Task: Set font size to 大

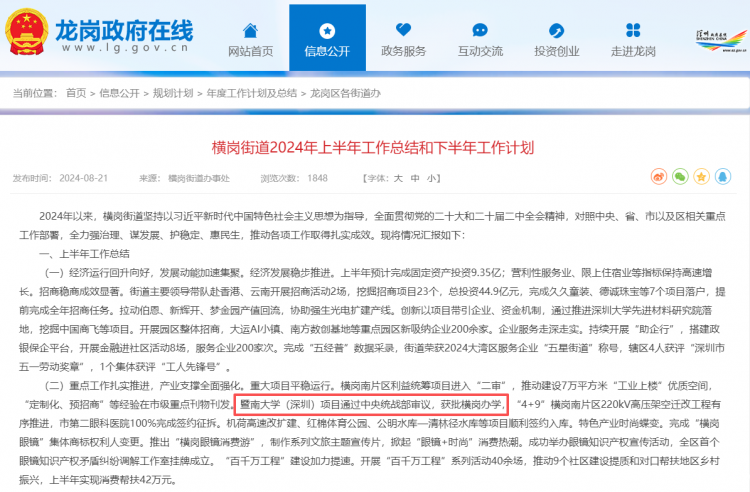Action: 398,178
